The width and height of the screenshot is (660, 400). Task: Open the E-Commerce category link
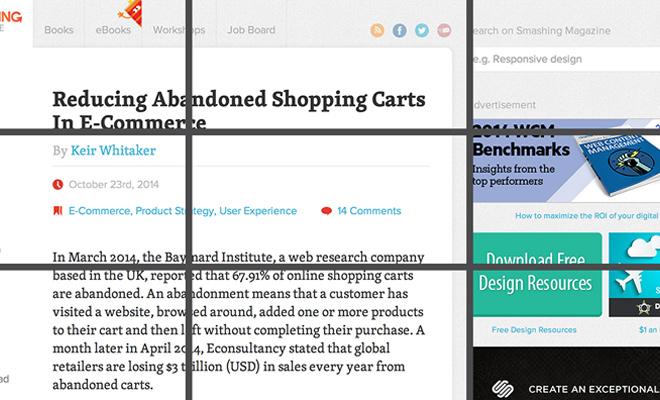(x=99, y=211)
